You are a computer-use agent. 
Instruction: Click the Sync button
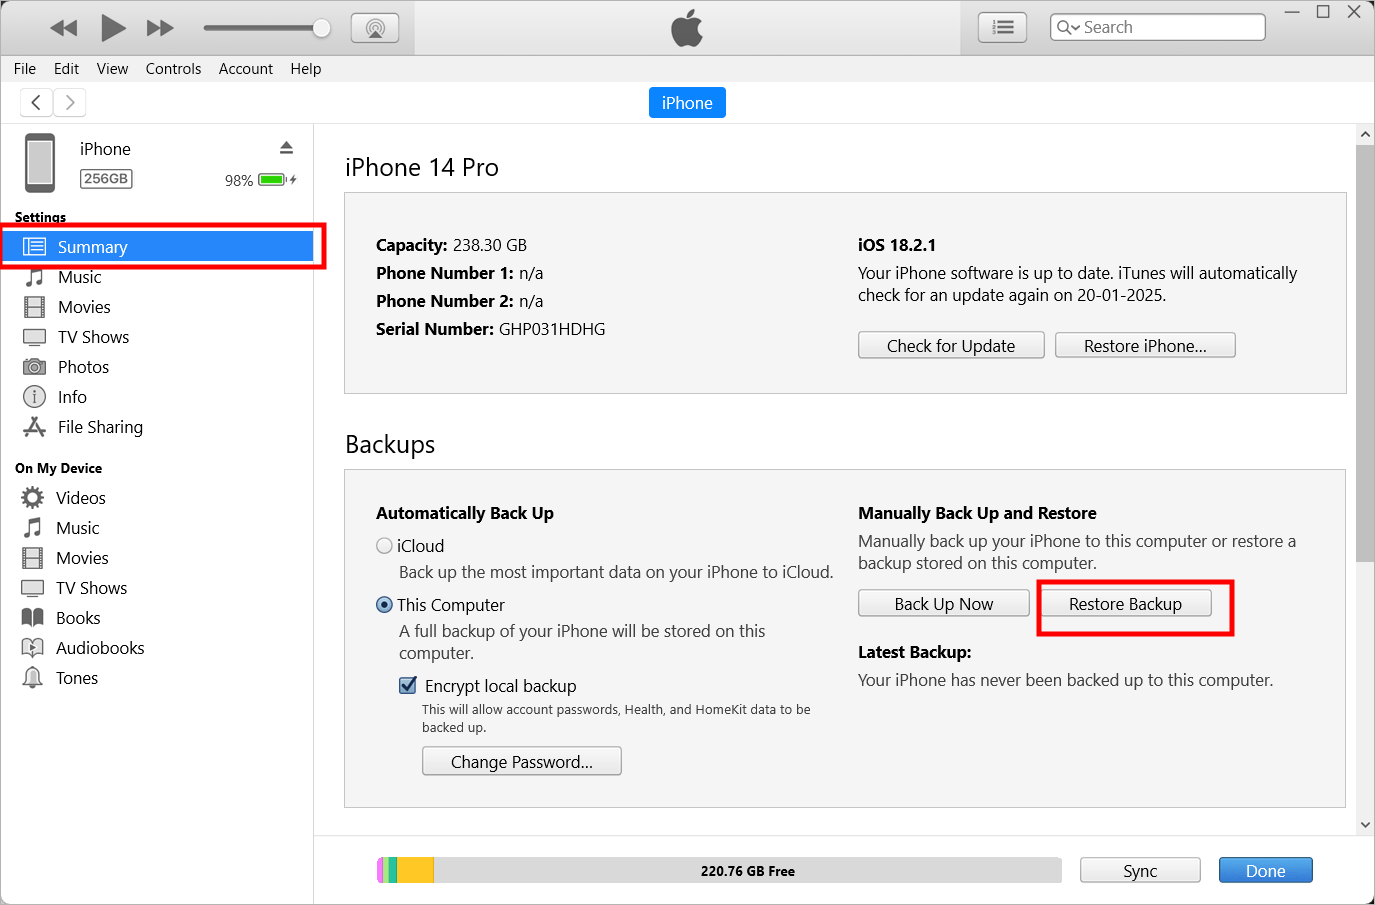pos(1140,870)
